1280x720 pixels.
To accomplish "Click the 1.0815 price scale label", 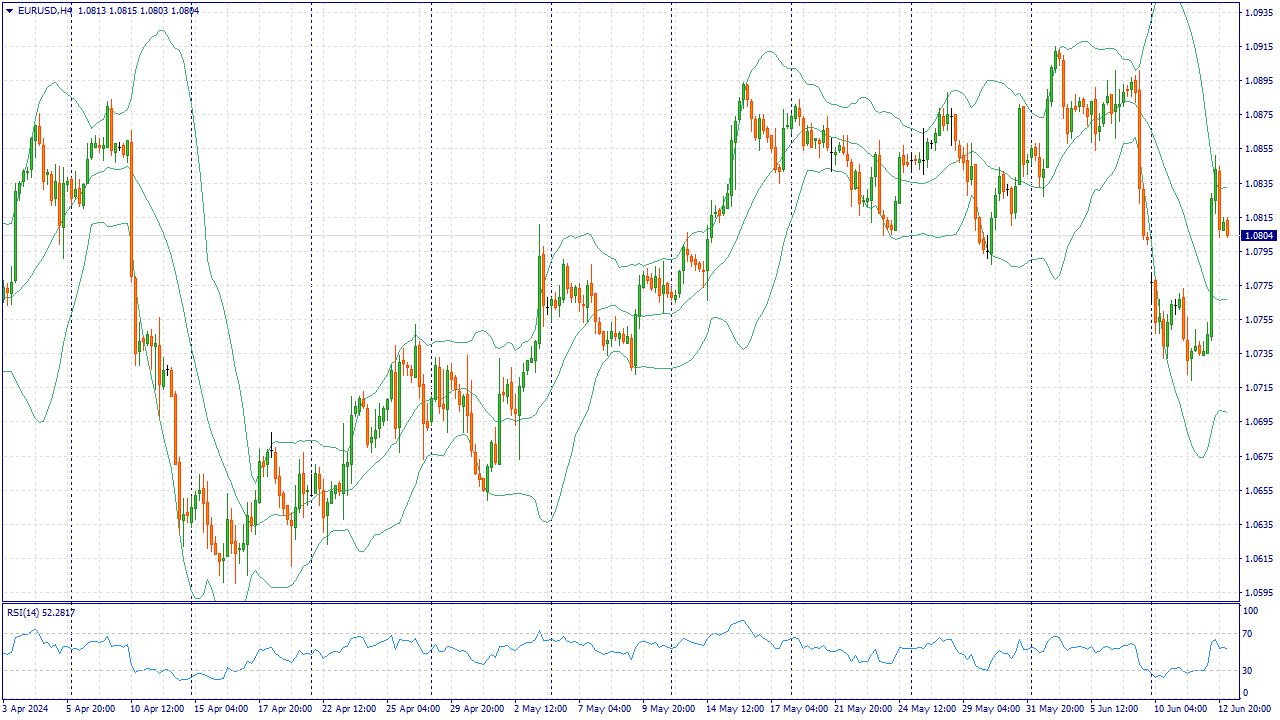I will pyautogui.click(x=1258, y=217).
